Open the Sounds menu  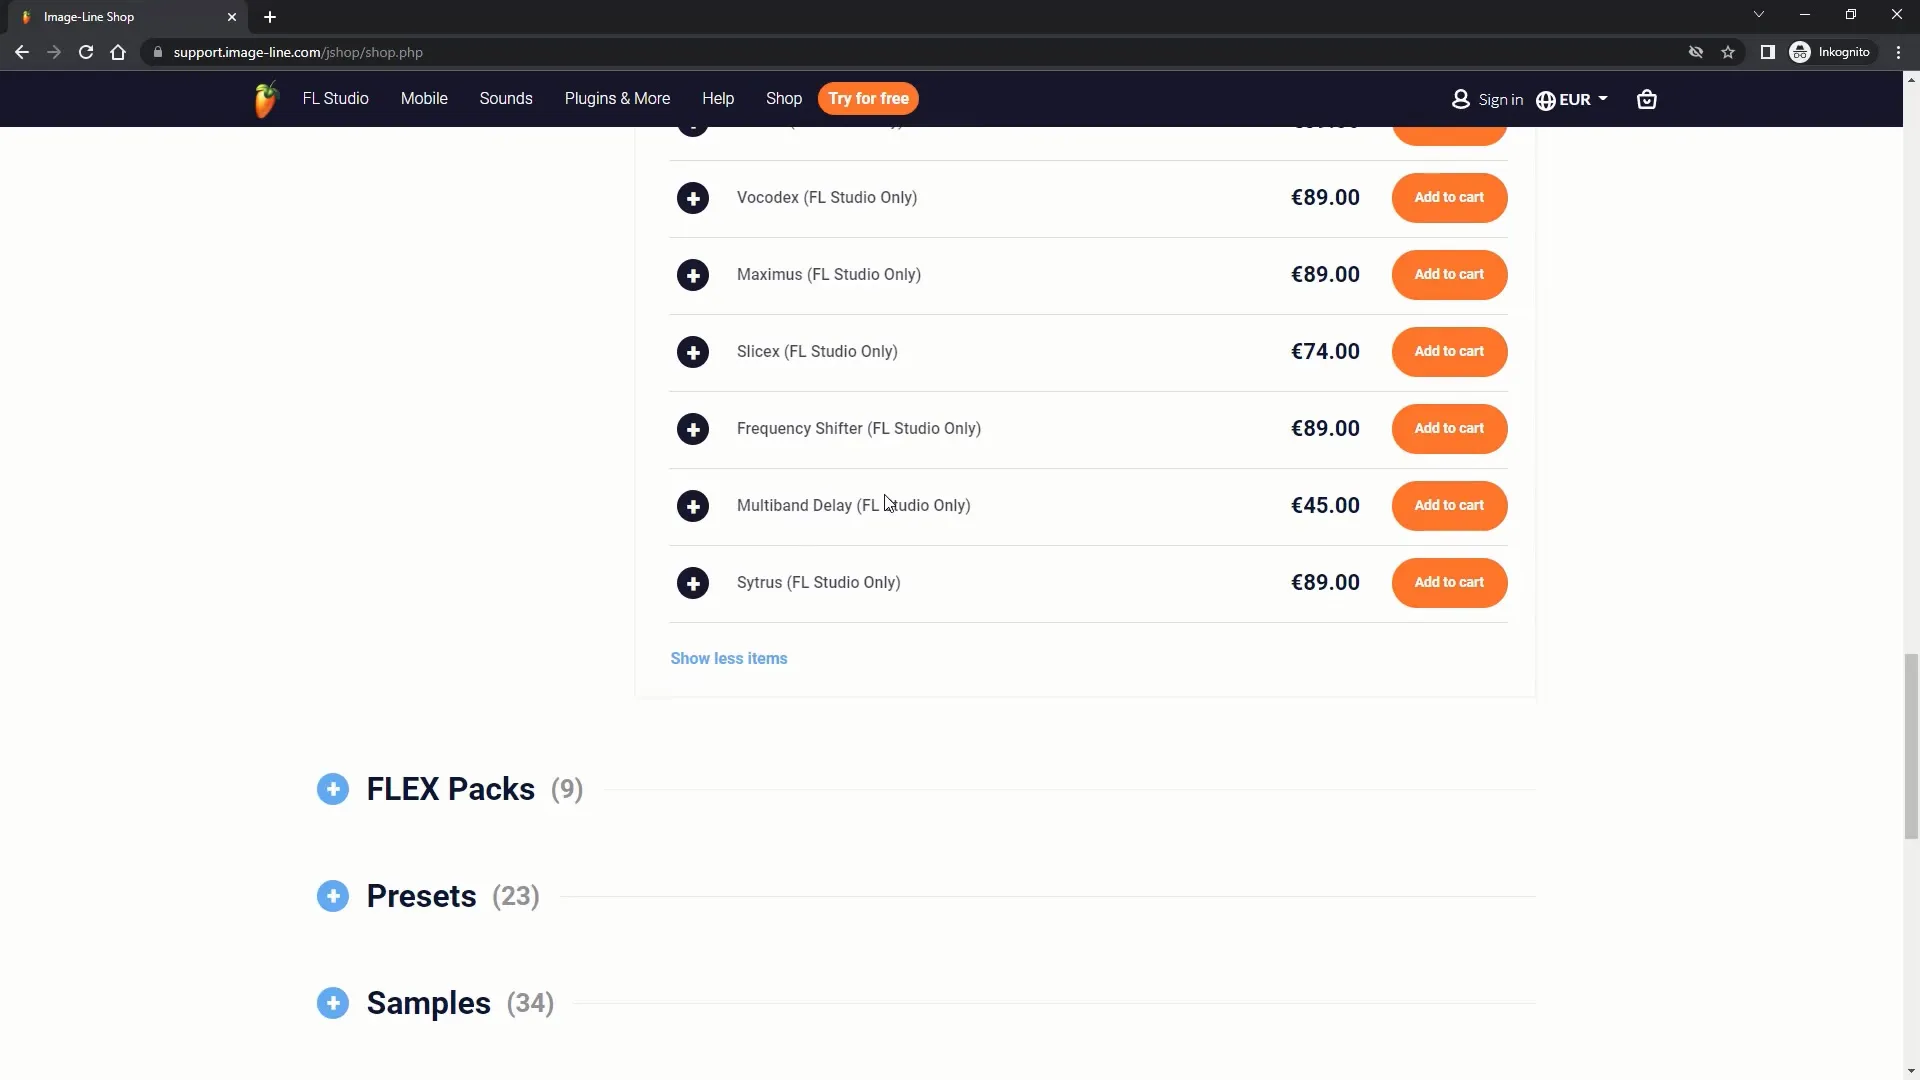point(505,98)
